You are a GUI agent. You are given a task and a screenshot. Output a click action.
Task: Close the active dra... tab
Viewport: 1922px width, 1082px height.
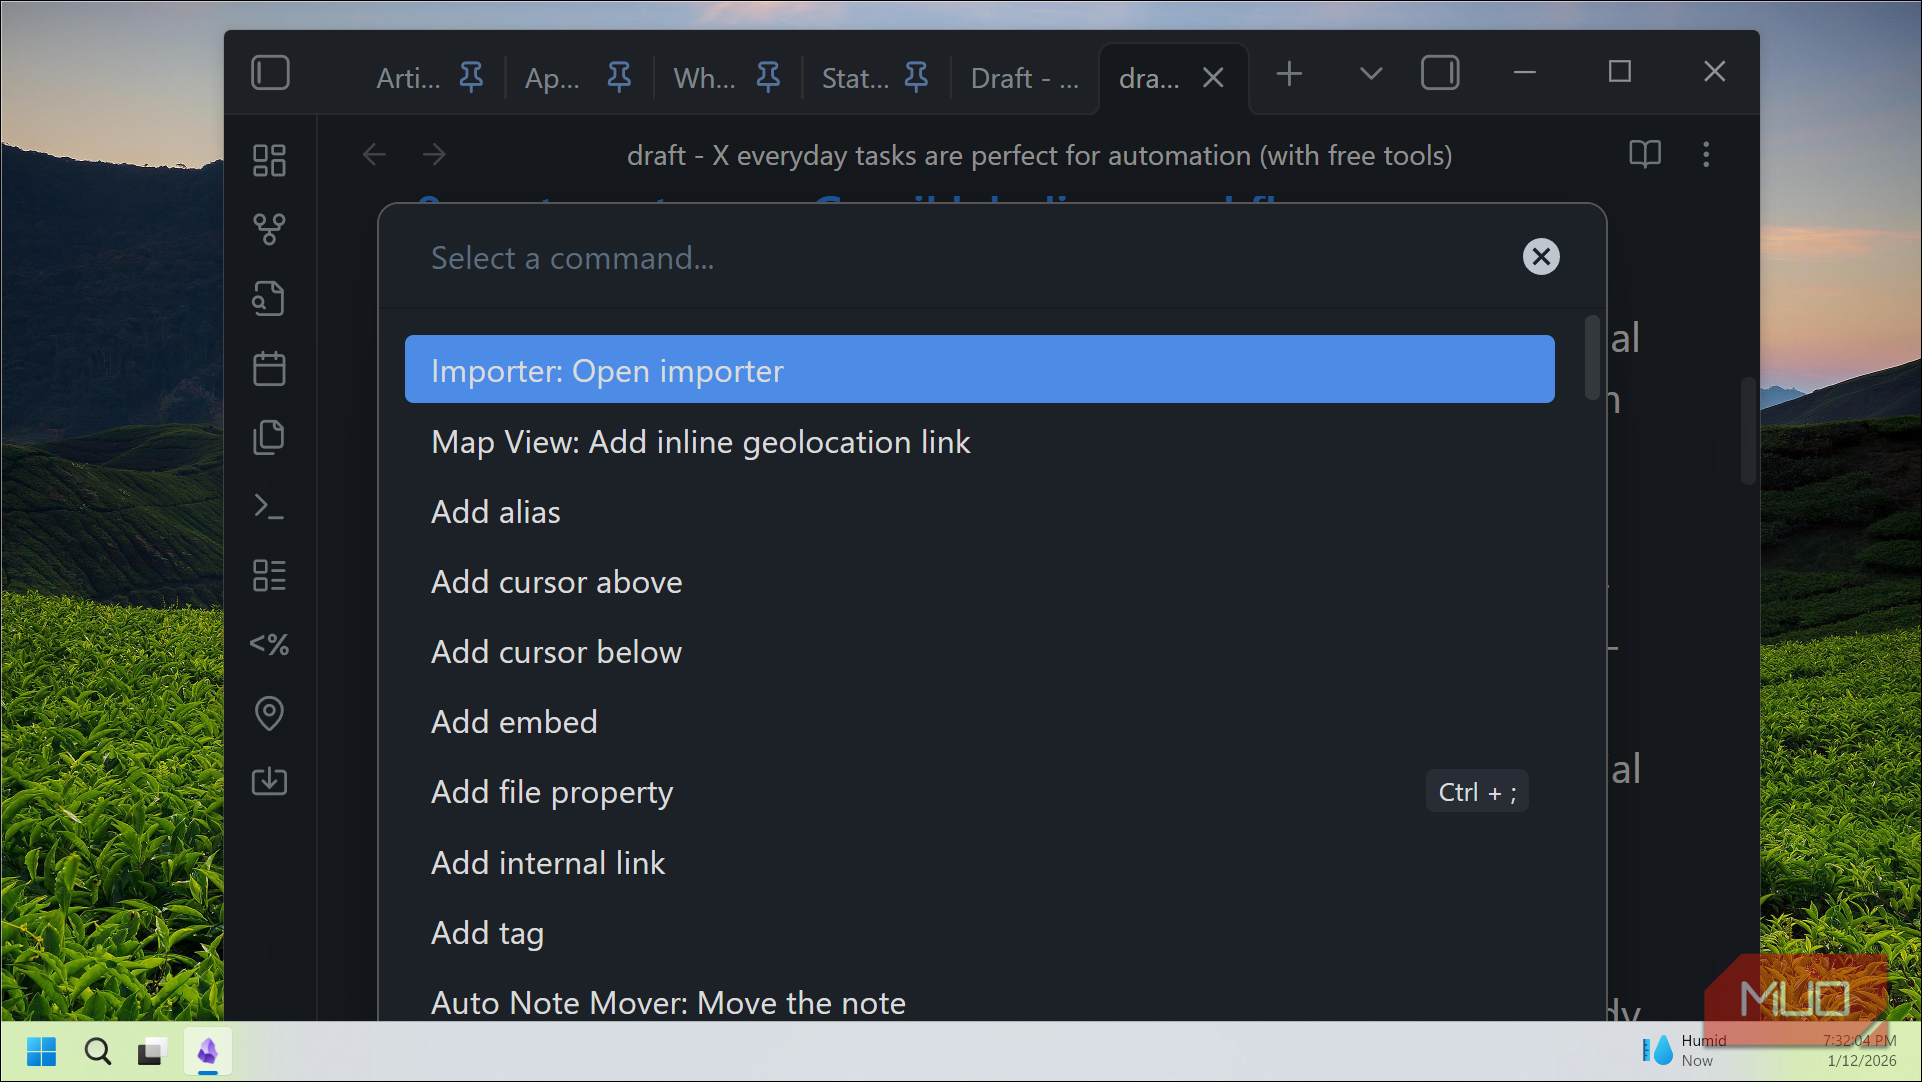[x=1213, y=77]
